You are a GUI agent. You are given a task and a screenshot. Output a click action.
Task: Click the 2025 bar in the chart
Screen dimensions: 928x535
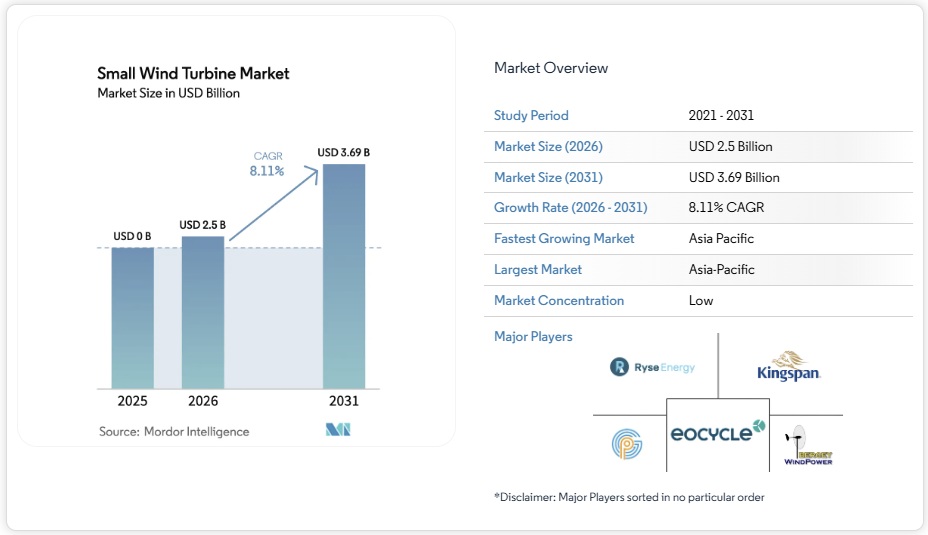132,318
